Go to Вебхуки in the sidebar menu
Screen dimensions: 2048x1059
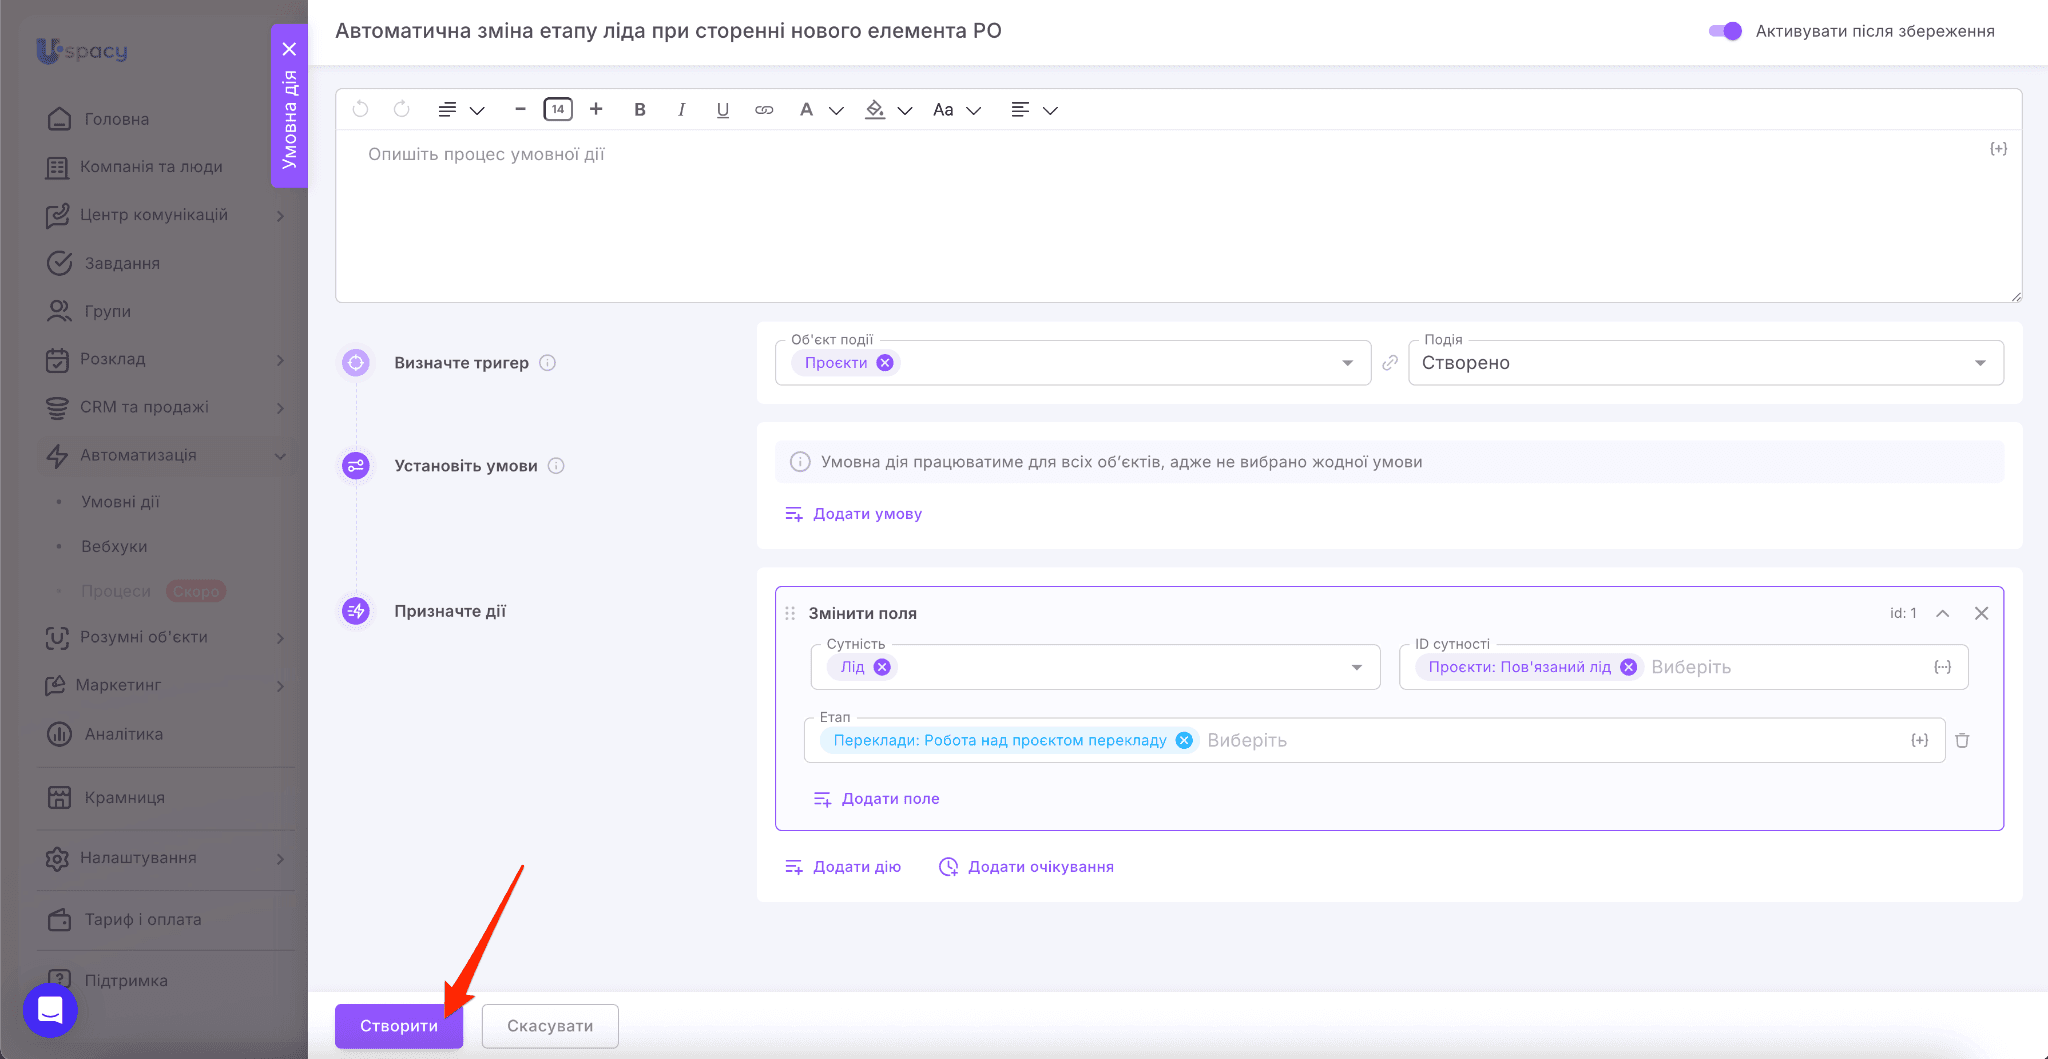[114, 547]
